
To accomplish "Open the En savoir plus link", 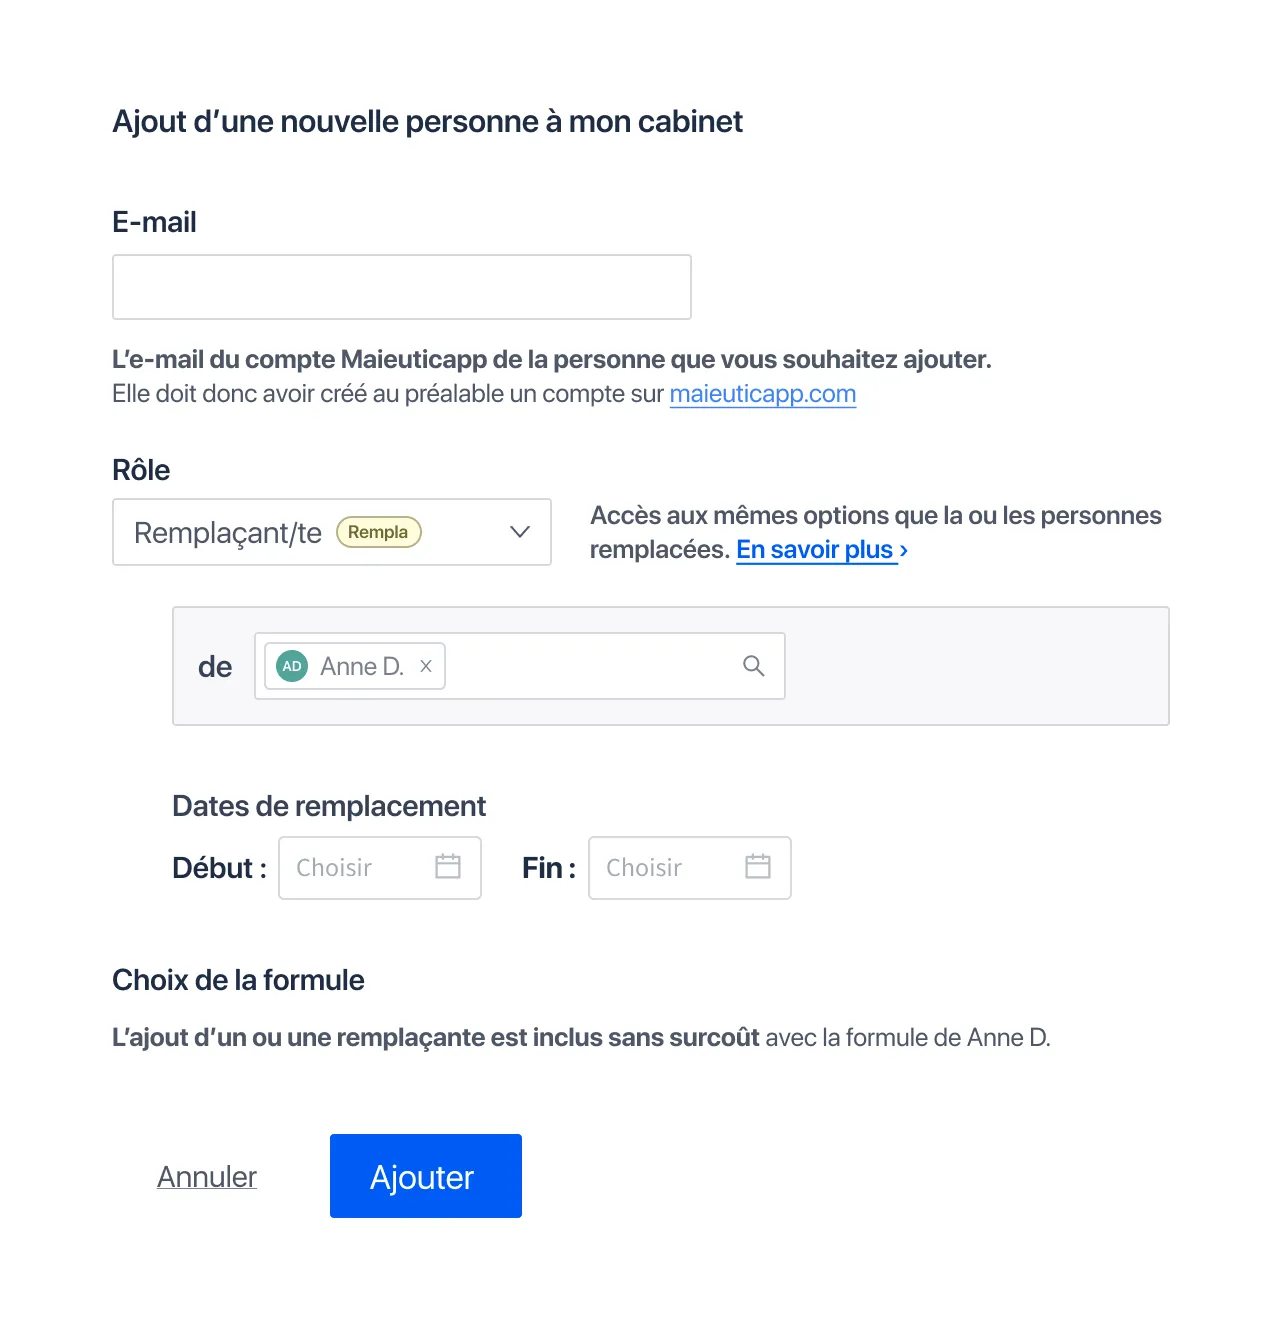I will coord(810,549).
